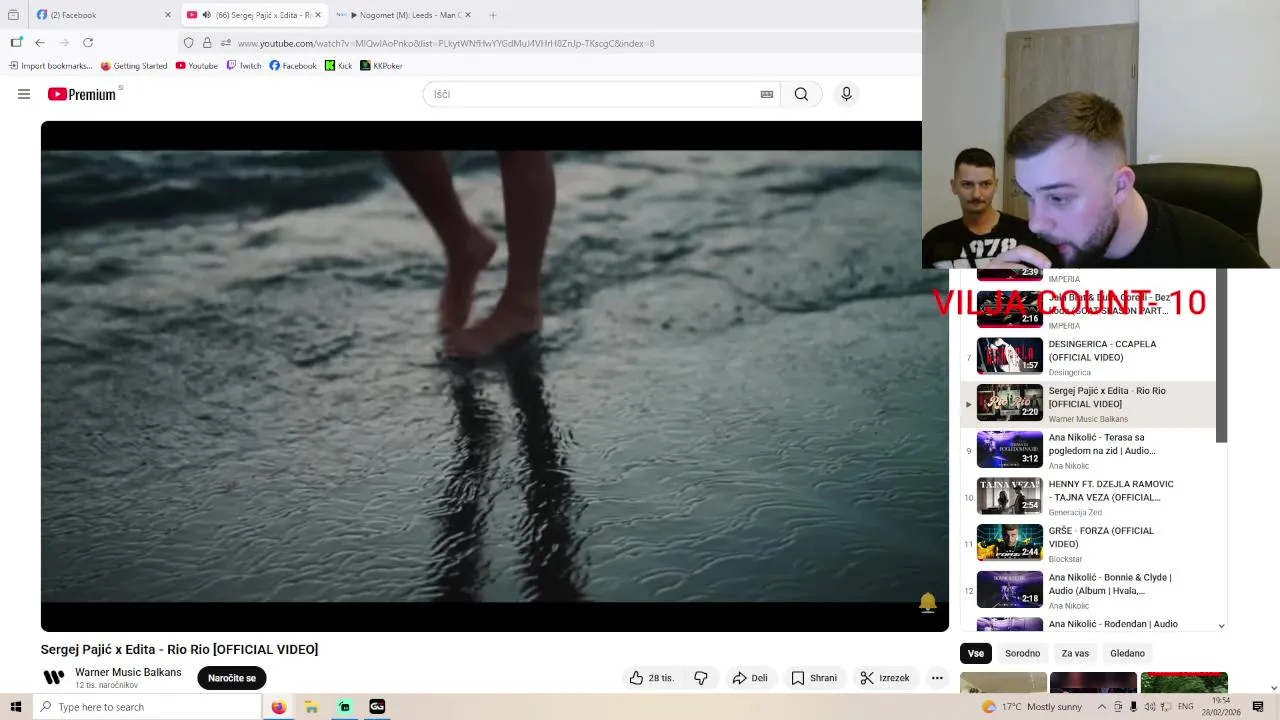The height and width of the screenshot is (720, 1280).
Task: Play HENNY FT. DZEJLA RAMOVIC - TAJNA VEZA
Action: click(x=1088, y=497)
